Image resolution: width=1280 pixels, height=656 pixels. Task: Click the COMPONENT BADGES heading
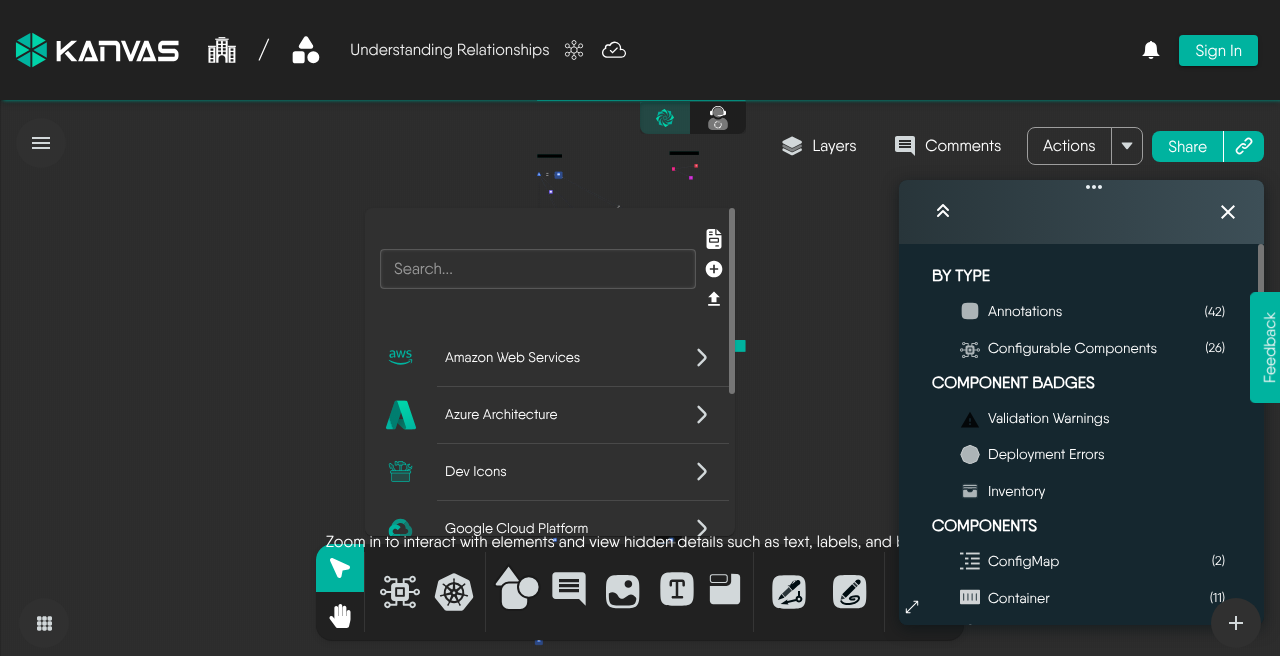[1013, 383]
